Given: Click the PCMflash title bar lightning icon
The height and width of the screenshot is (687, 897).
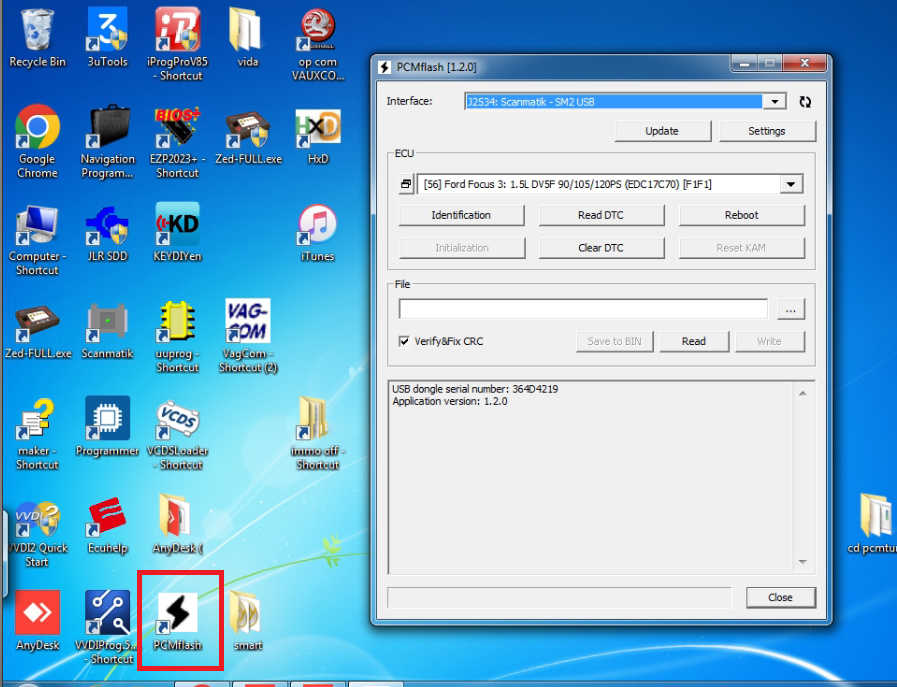Looking at the screenshot, I should point(385,67).
